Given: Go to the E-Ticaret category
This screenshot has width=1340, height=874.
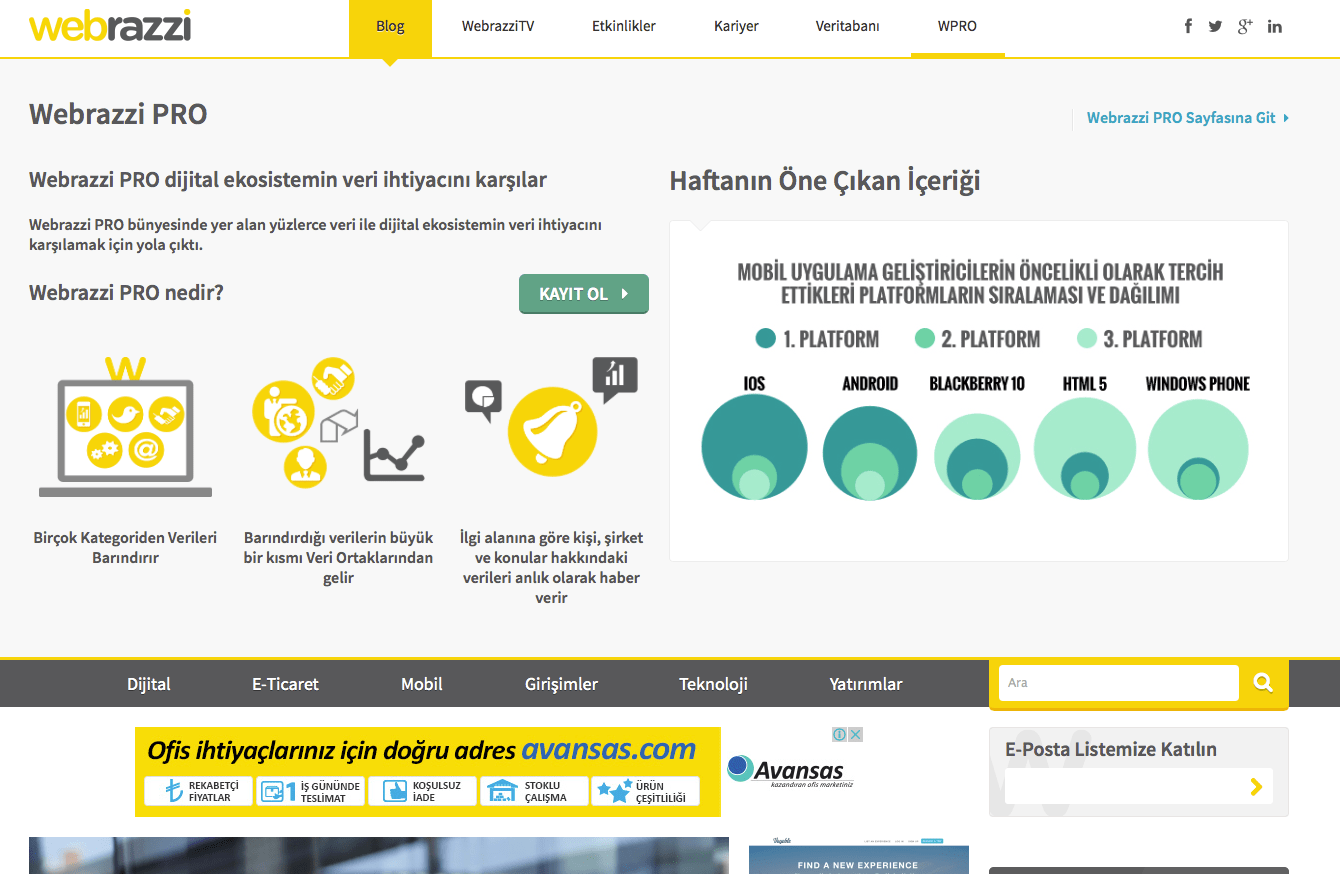Looking at the screenshot, I should (x=285, y=684).
